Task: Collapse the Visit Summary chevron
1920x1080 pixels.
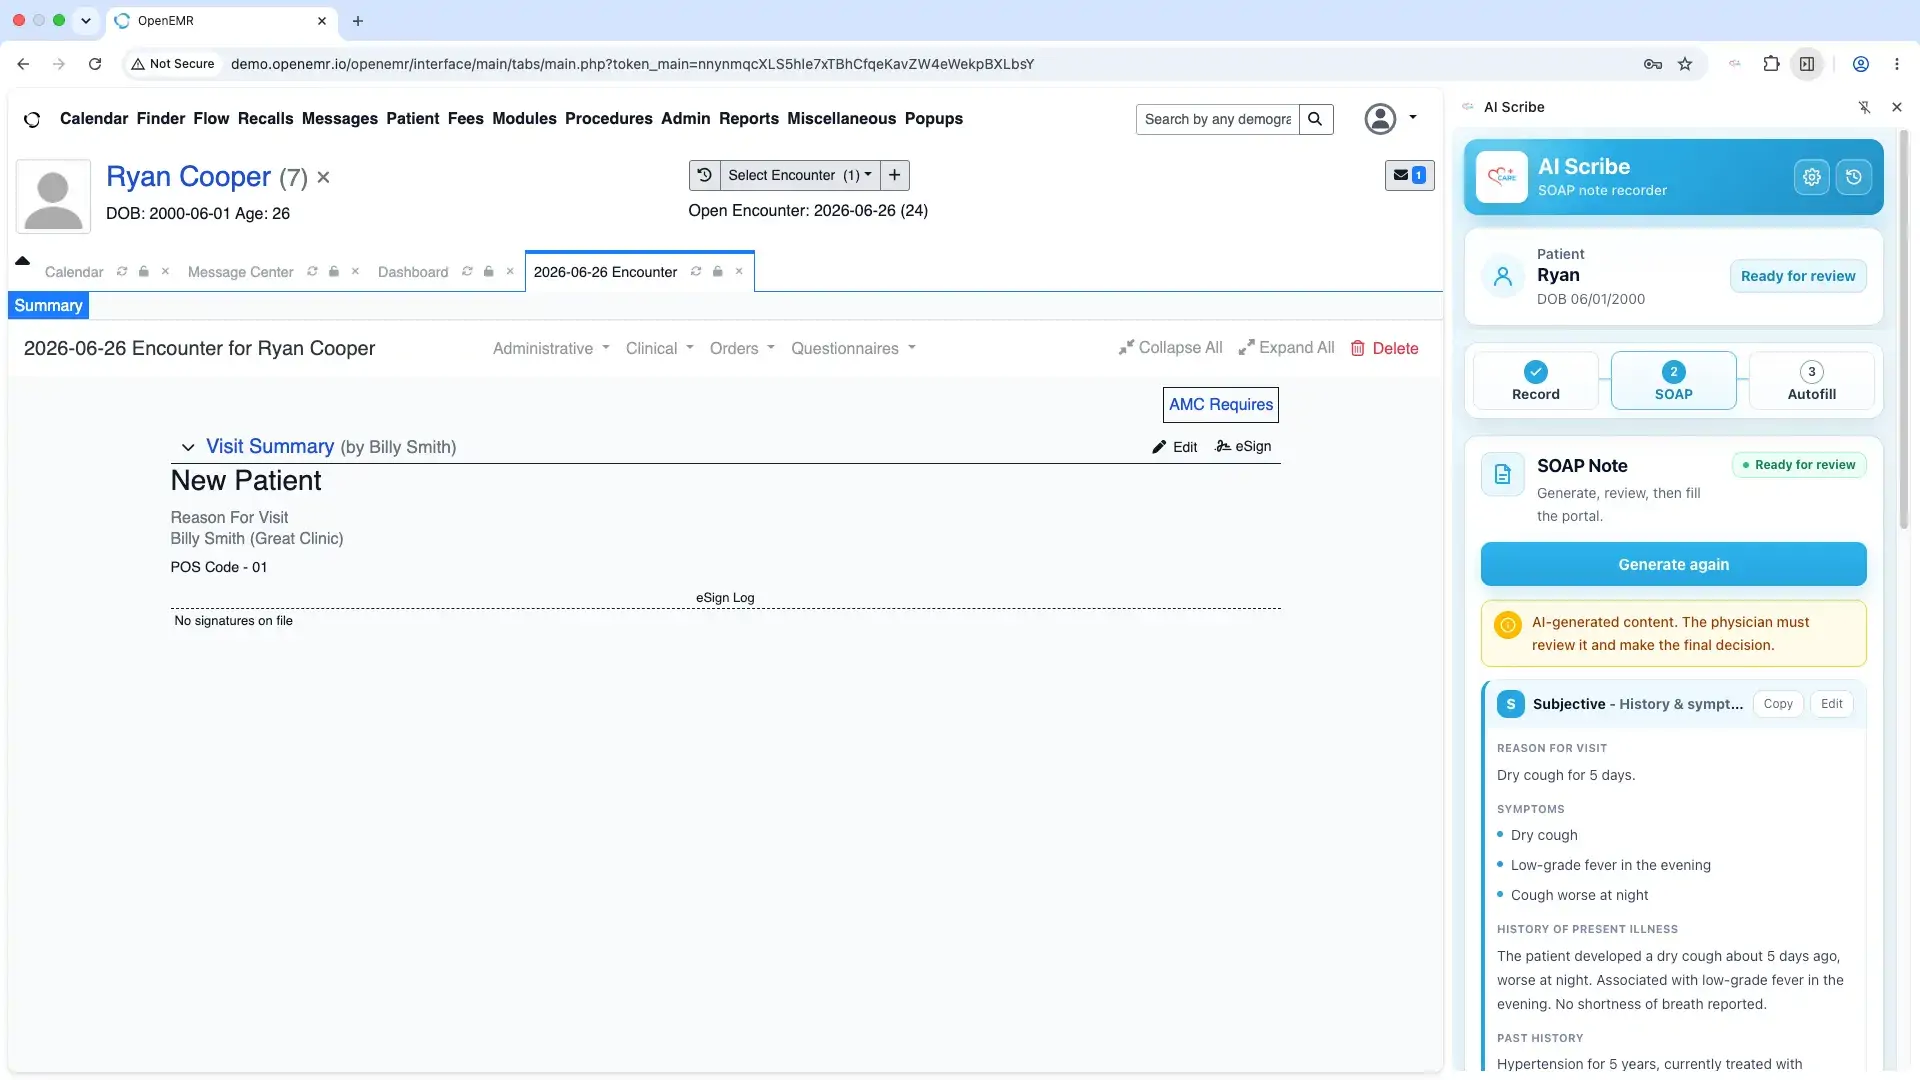Action: (188, 447)
